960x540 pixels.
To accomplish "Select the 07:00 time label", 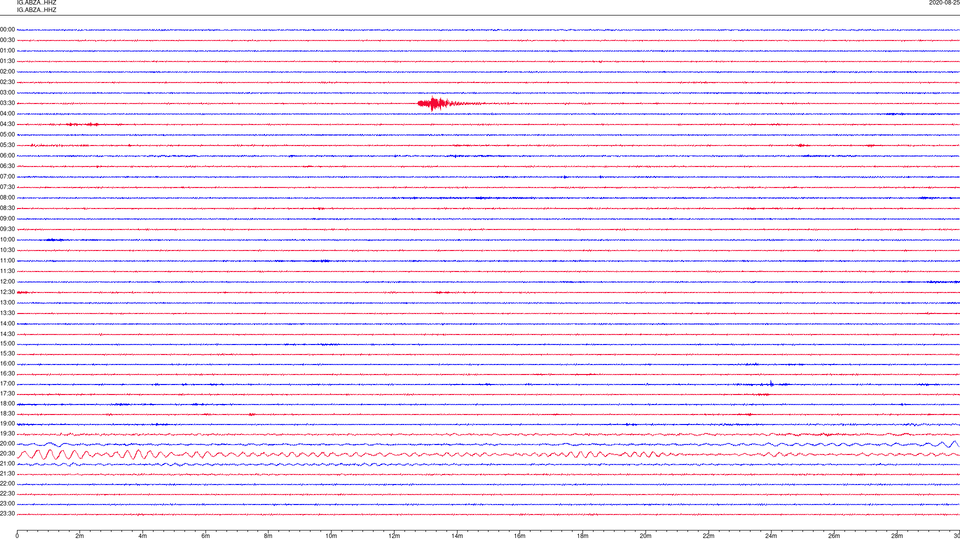I will pos(7,176).
